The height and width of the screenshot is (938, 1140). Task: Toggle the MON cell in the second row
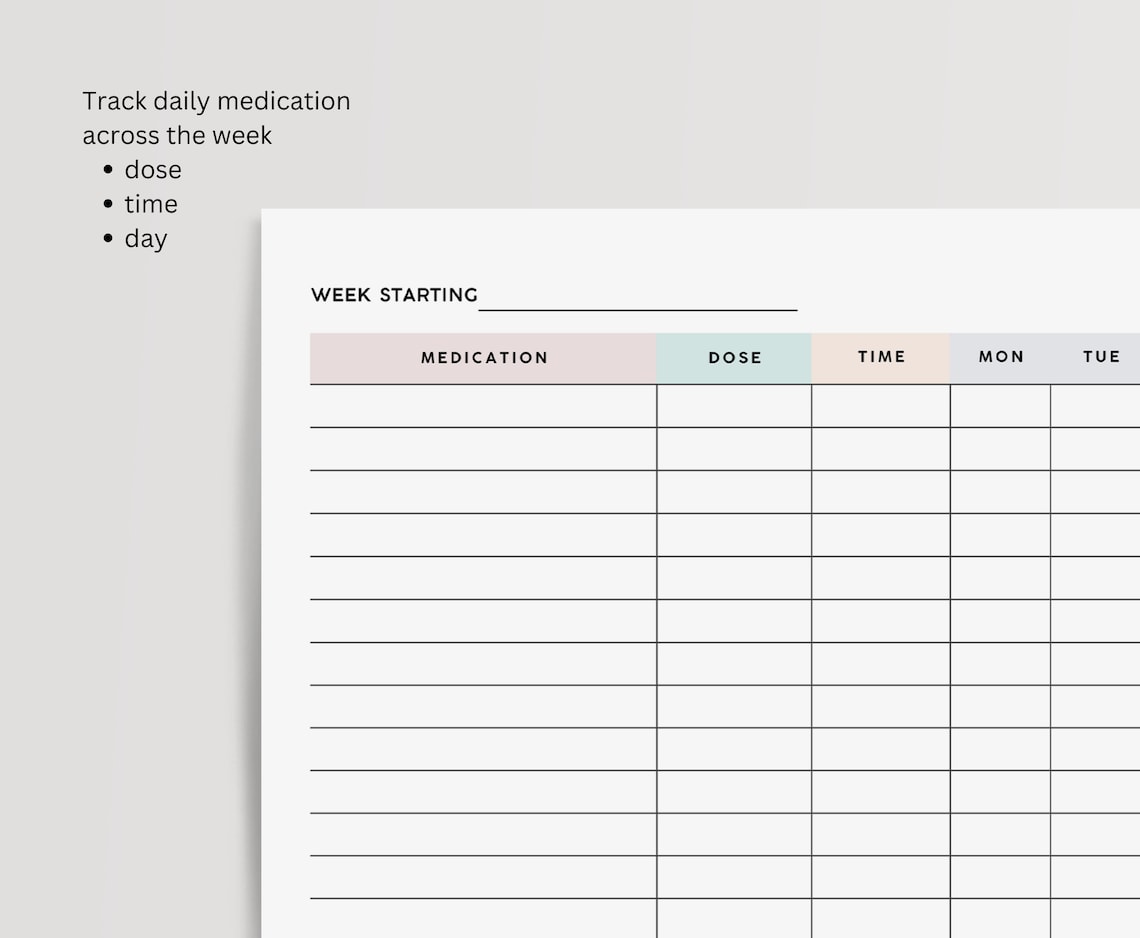pyautogui.click(x=1001, y=448)
